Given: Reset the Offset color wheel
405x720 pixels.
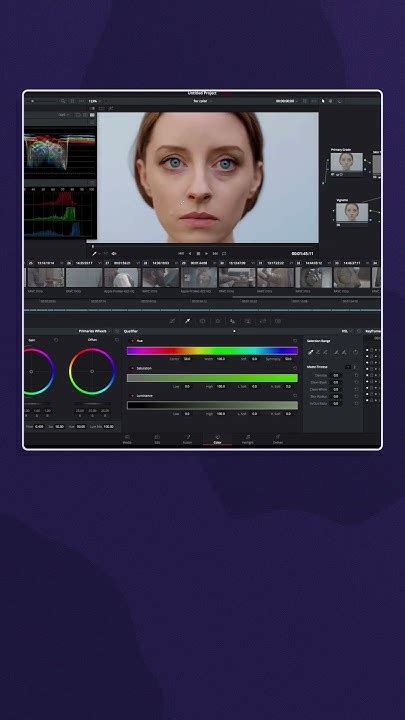Looking at the screenshot, I should [x=117, y=340].
